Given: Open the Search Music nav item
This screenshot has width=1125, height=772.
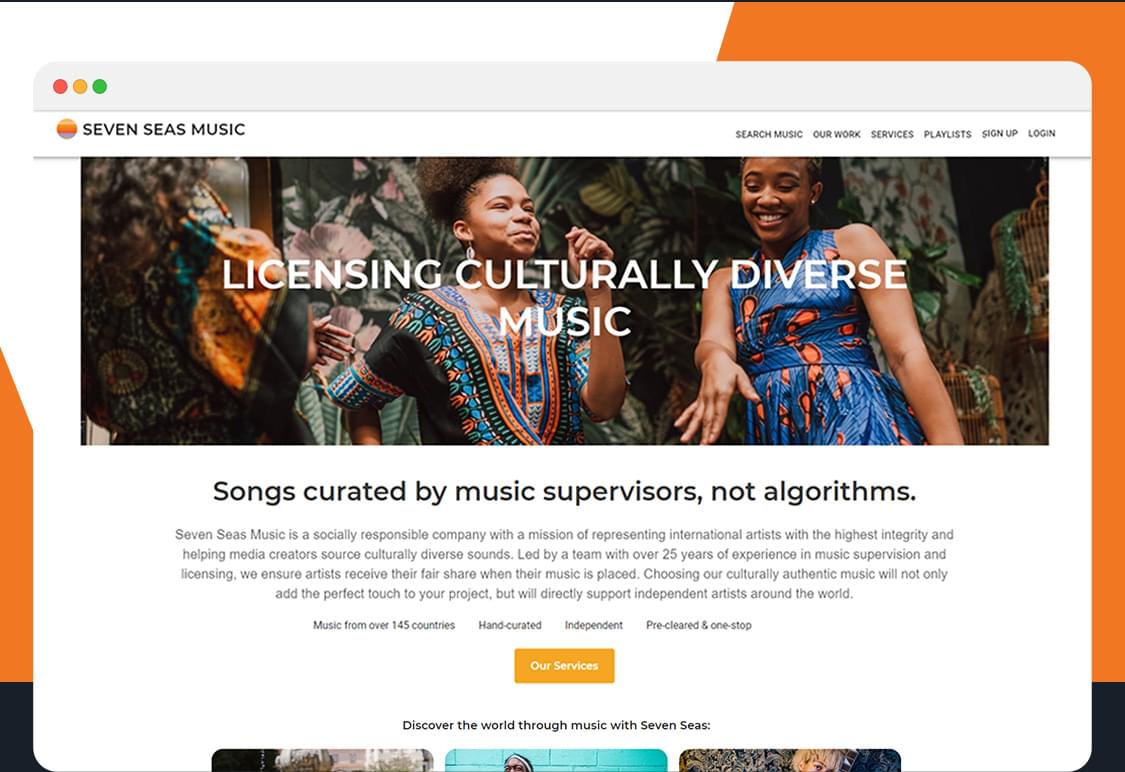Looking at the screenshot, I should point(768,134).
